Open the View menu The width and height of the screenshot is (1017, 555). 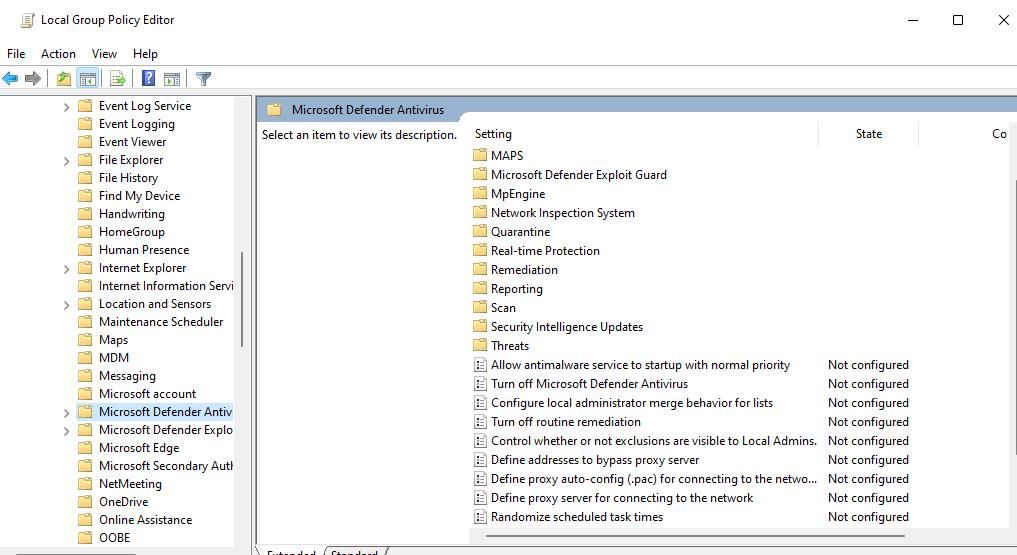point(104,54)
